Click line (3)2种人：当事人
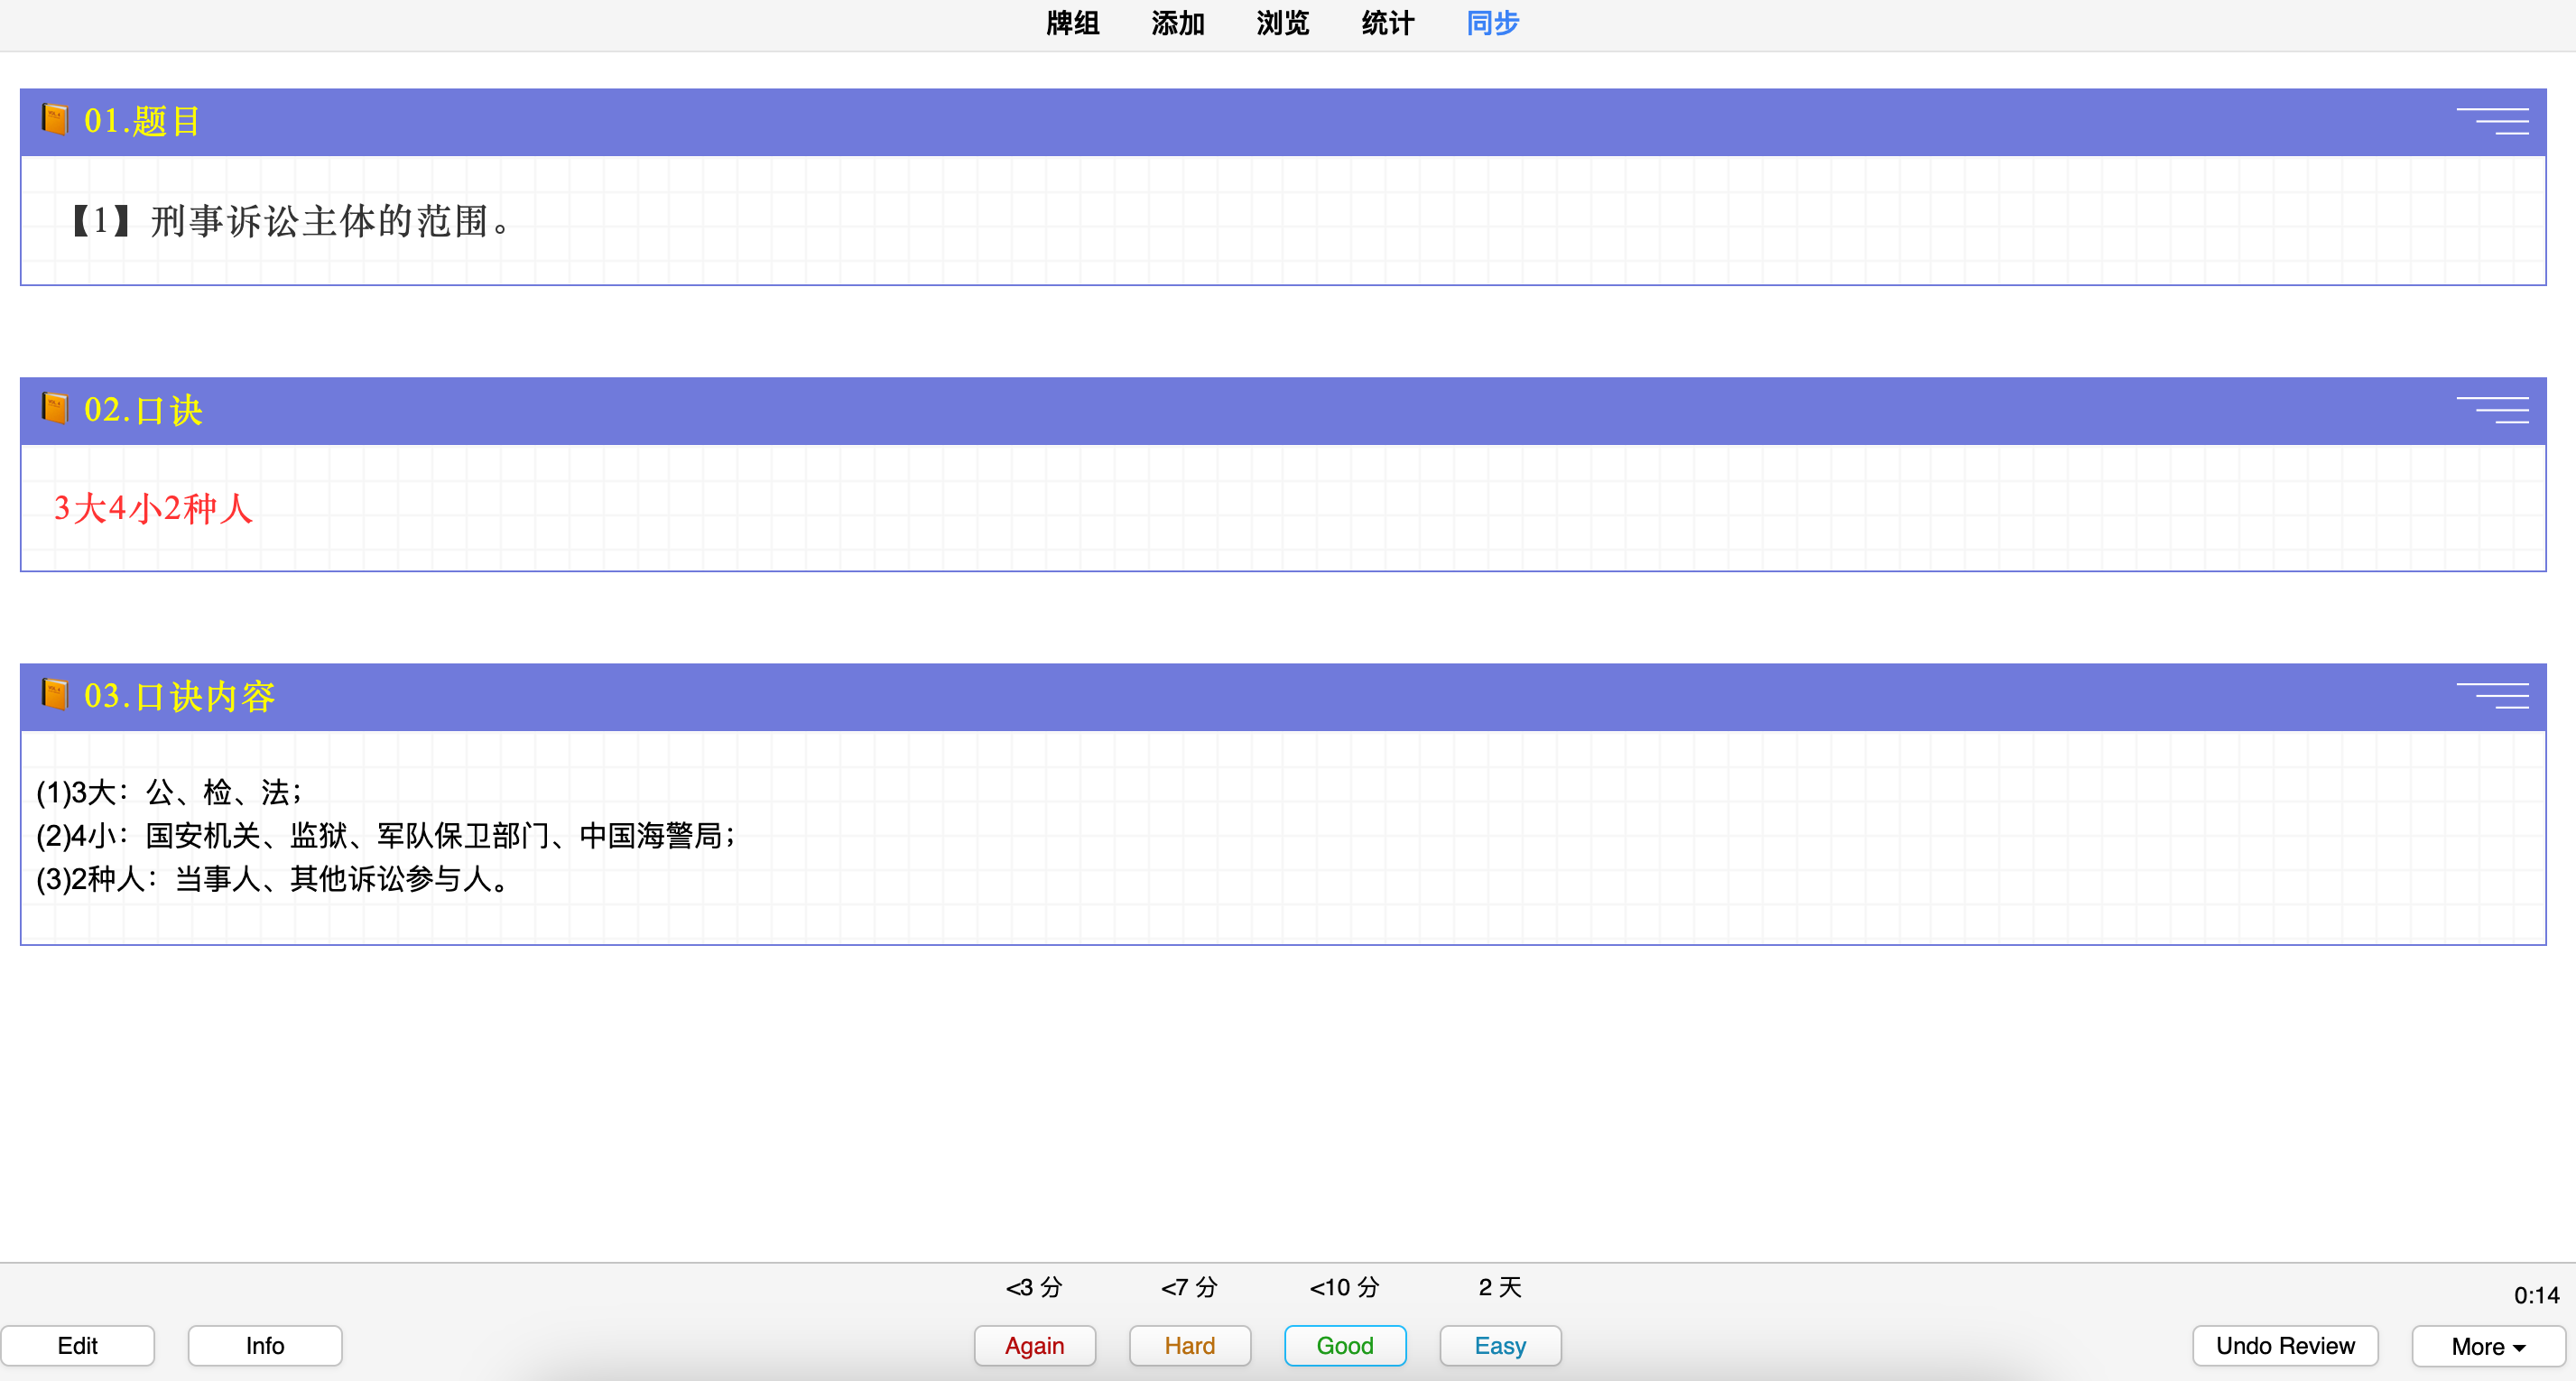 tap(273, 879)
